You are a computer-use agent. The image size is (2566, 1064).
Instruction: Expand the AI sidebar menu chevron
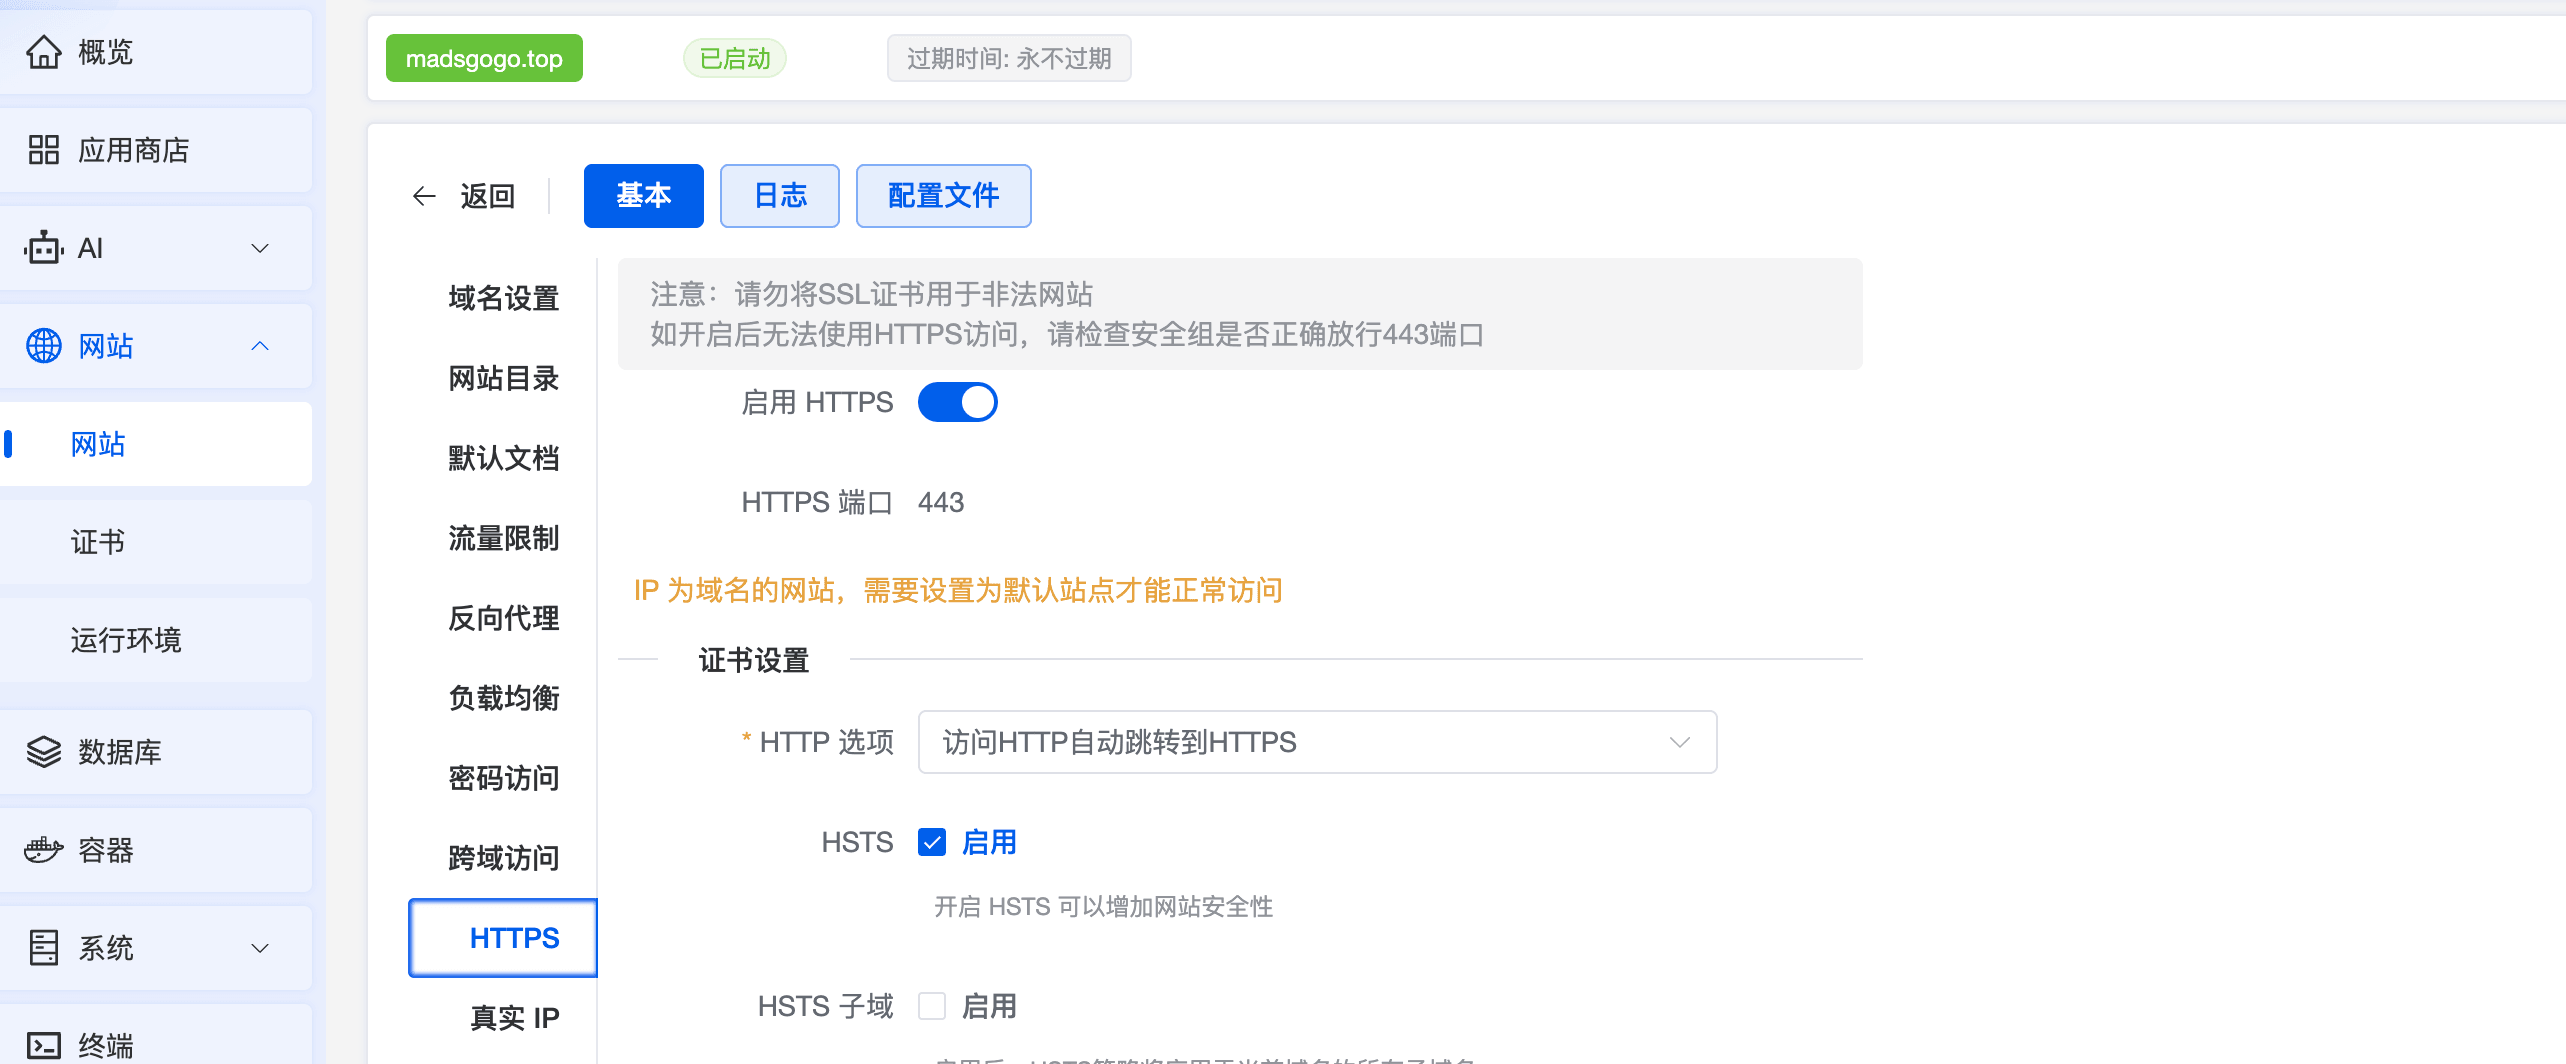point(260,248)
